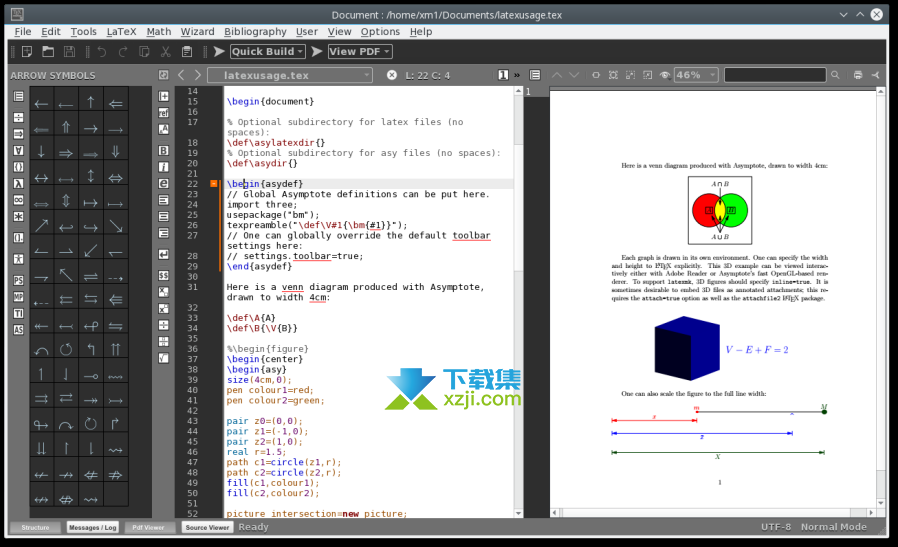This screenshot has width=898, height=547.
Task: Toggle the Source Viewer panel
Action: pyautogui.click(x=207, y=528)
